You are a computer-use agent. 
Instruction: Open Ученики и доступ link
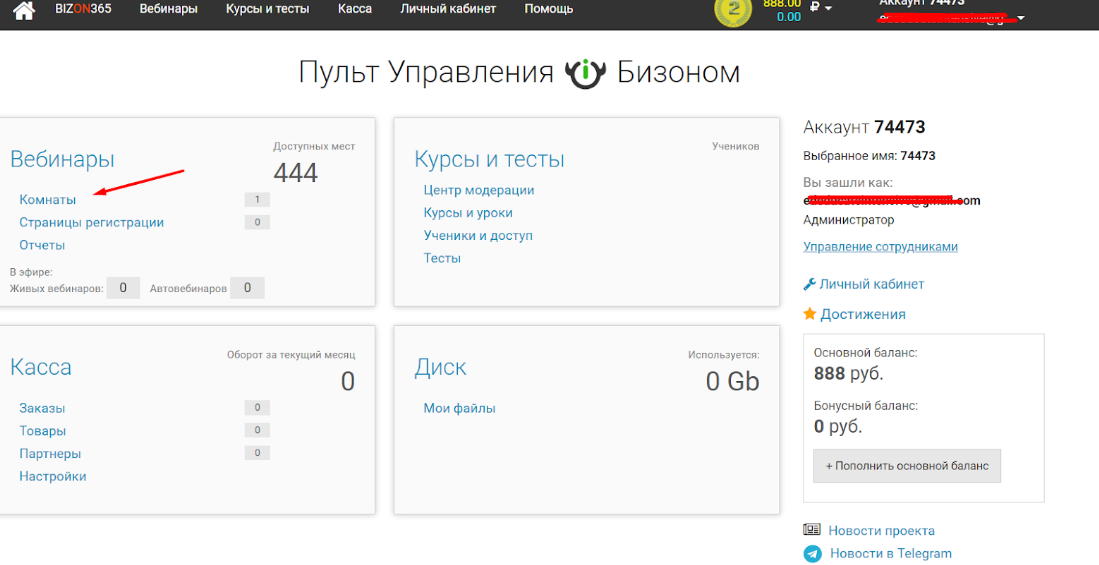(x=478, y=236)
